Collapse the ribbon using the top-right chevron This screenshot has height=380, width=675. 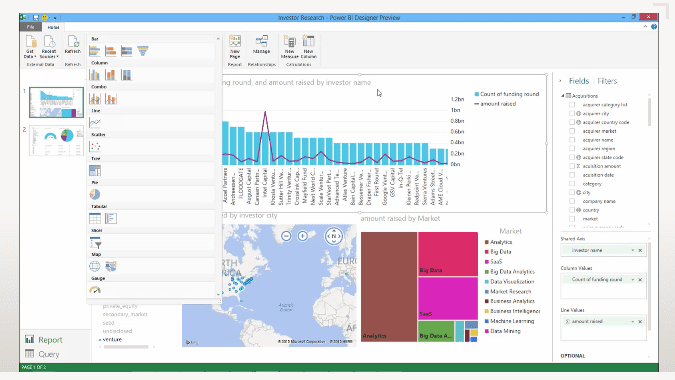point(645,27)
